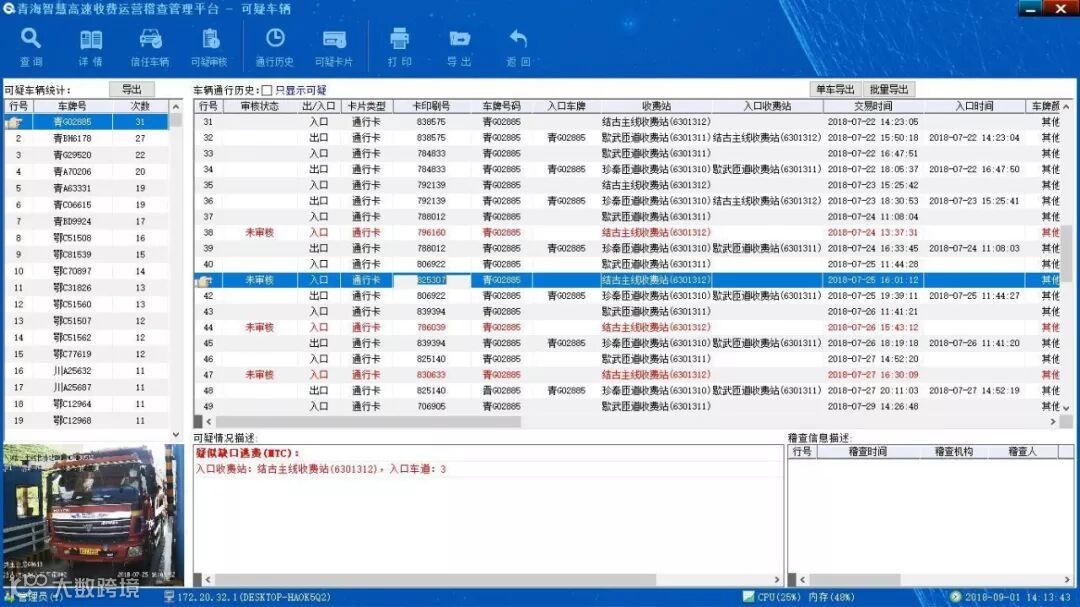This screenshot has height=607, width=1080.
Task: Click card number 706905 in row 49
Action: (431, 407)
